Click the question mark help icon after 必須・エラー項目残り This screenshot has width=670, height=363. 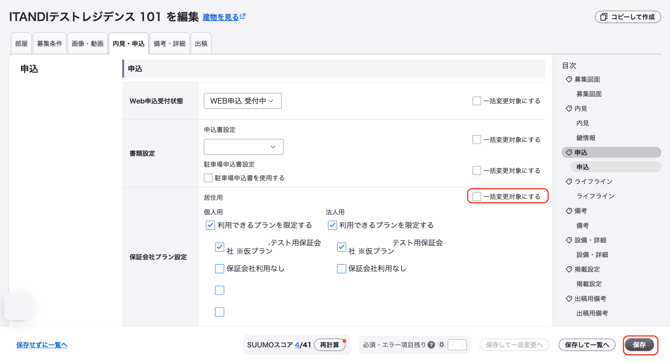(431, 345)
